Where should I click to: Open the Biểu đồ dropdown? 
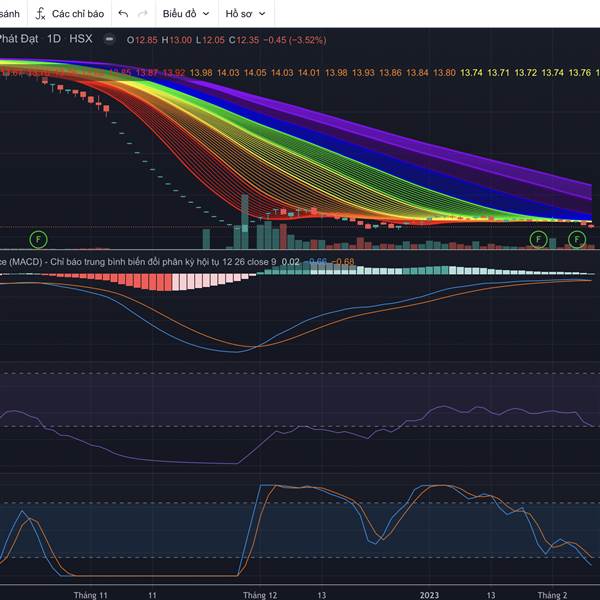pos(186,14)
